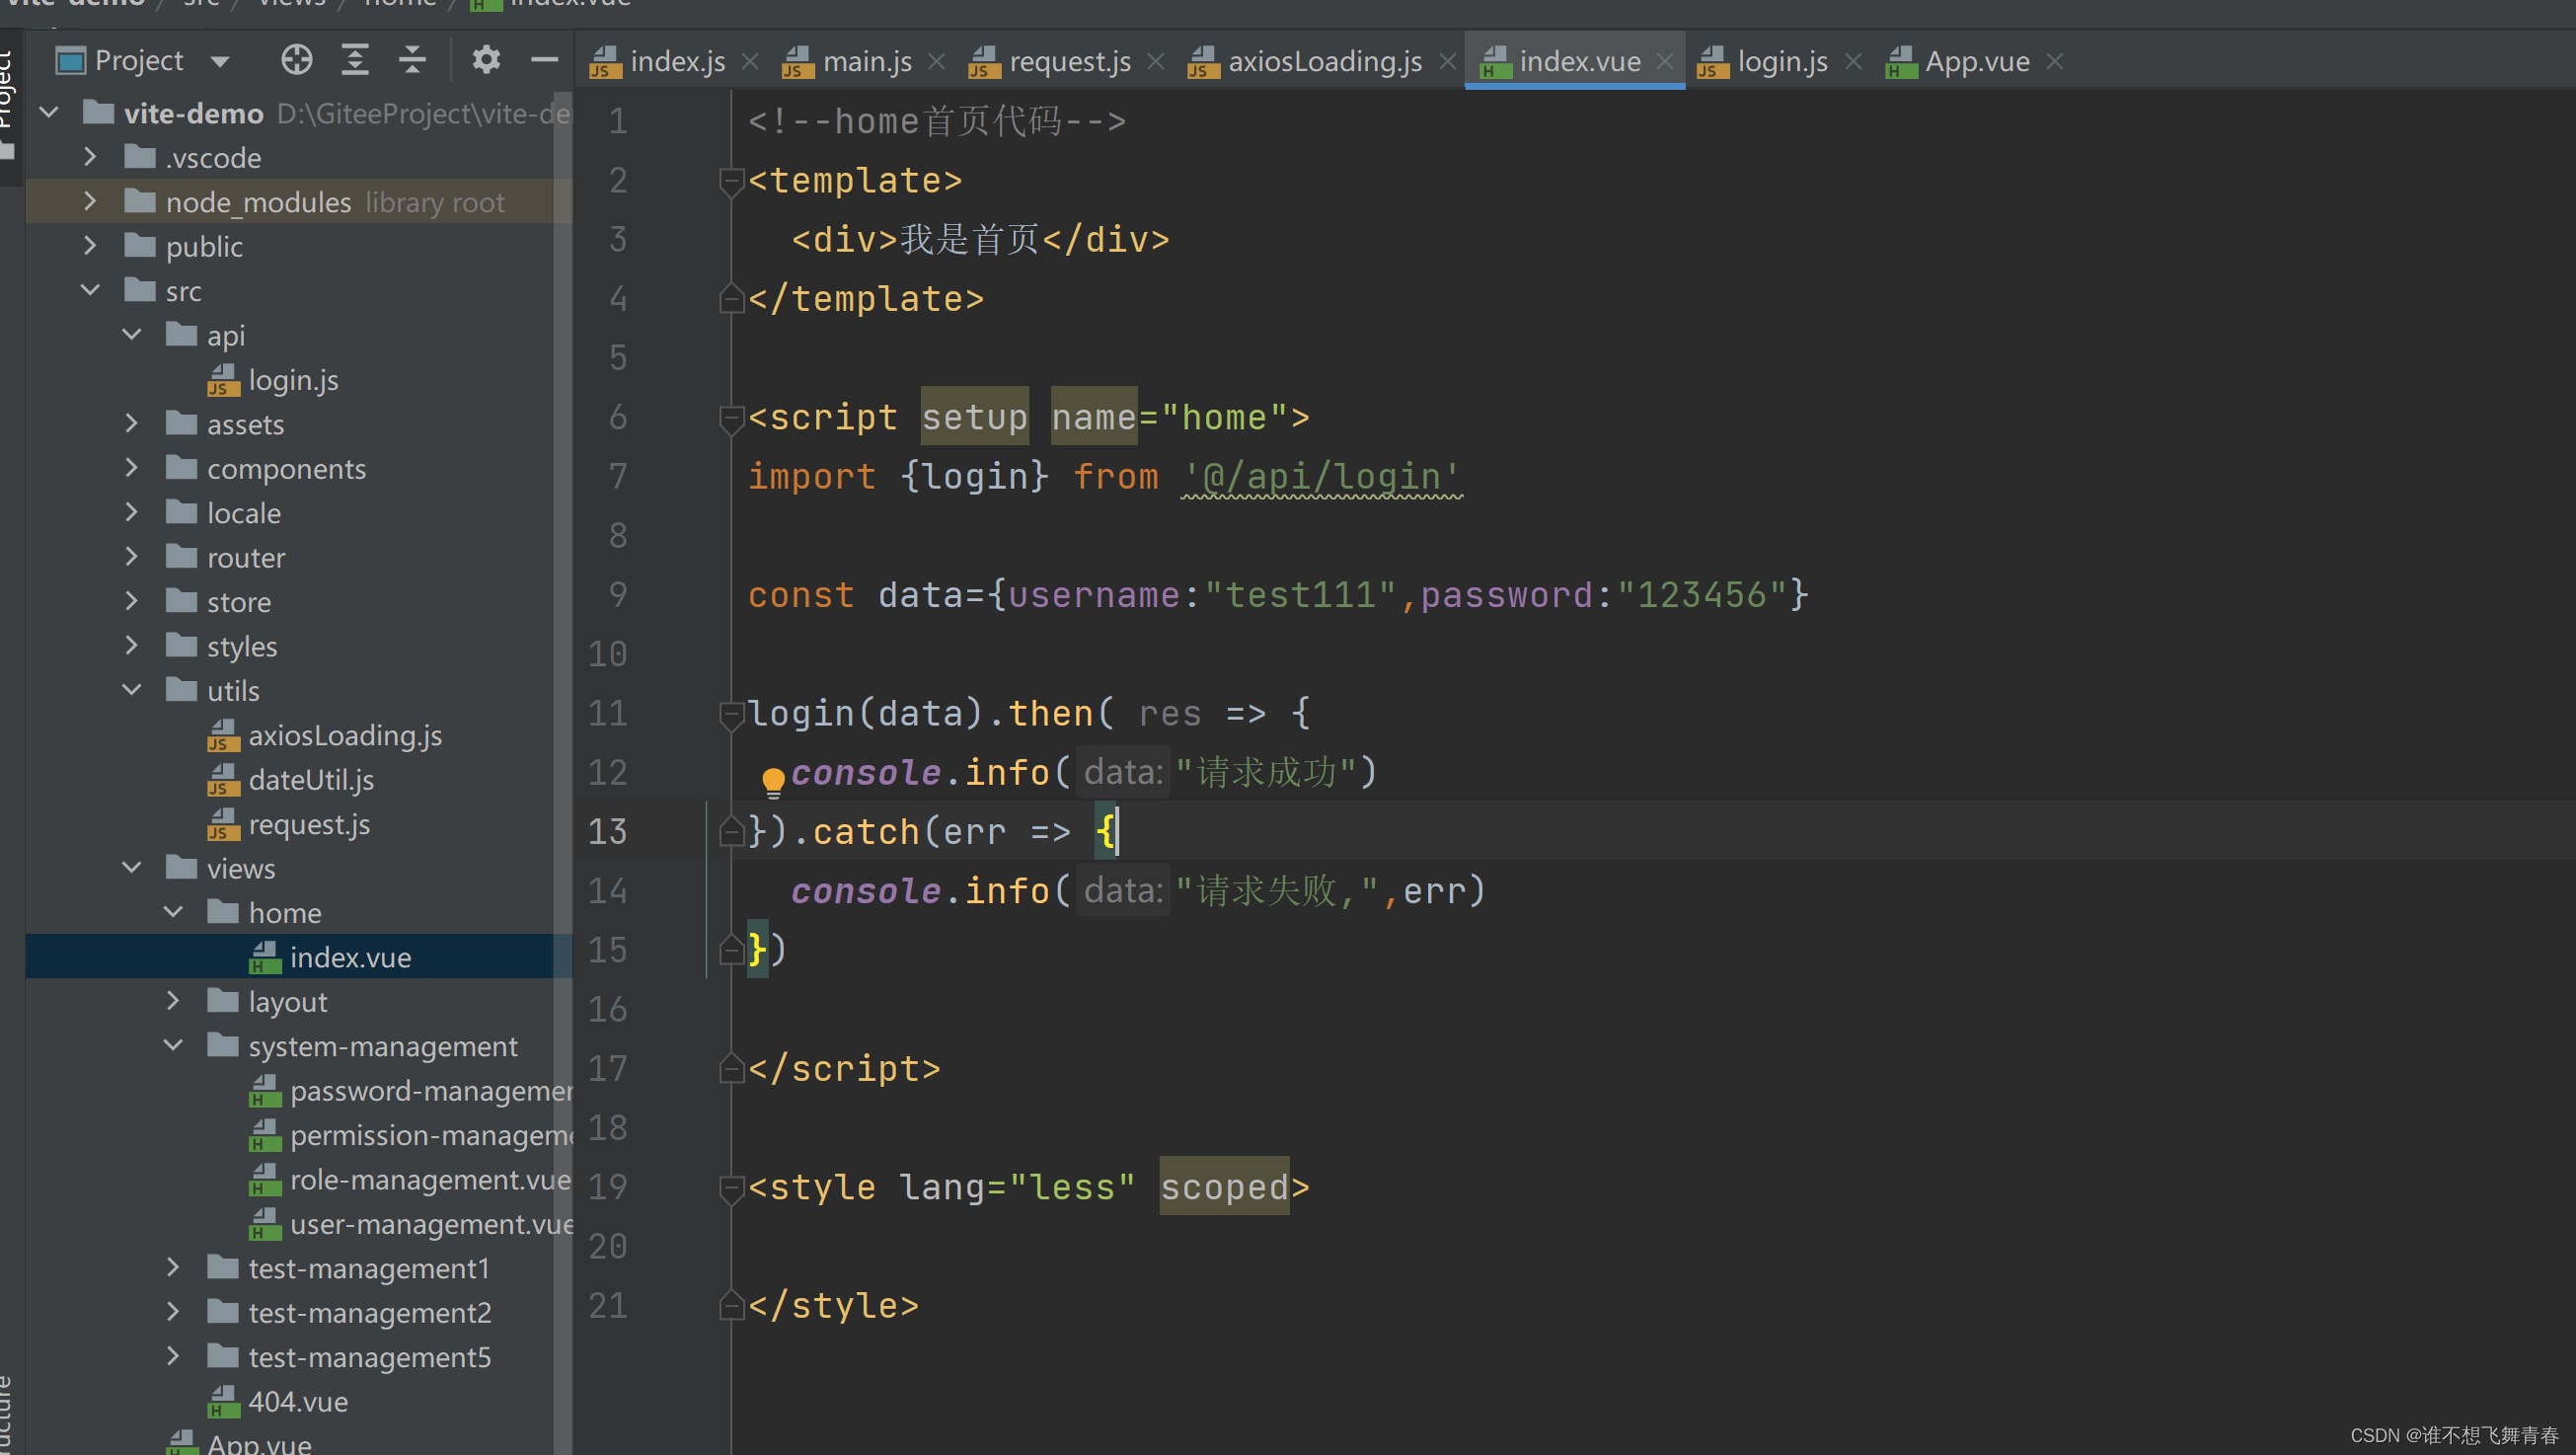
Task: Click the locate/select opened file crosshair icon
Action: 296,60
